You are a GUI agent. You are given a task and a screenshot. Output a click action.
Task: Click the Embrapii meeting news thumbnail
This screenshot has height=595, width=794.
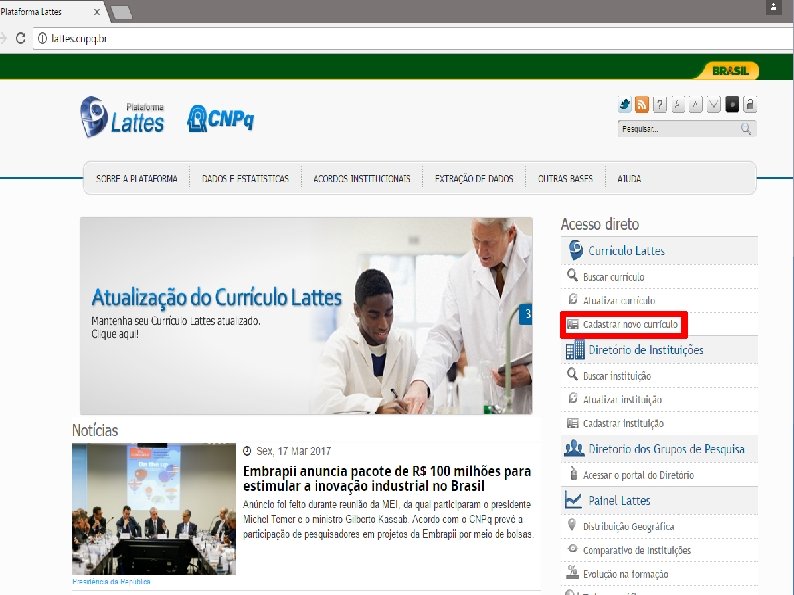coord(154,508)
